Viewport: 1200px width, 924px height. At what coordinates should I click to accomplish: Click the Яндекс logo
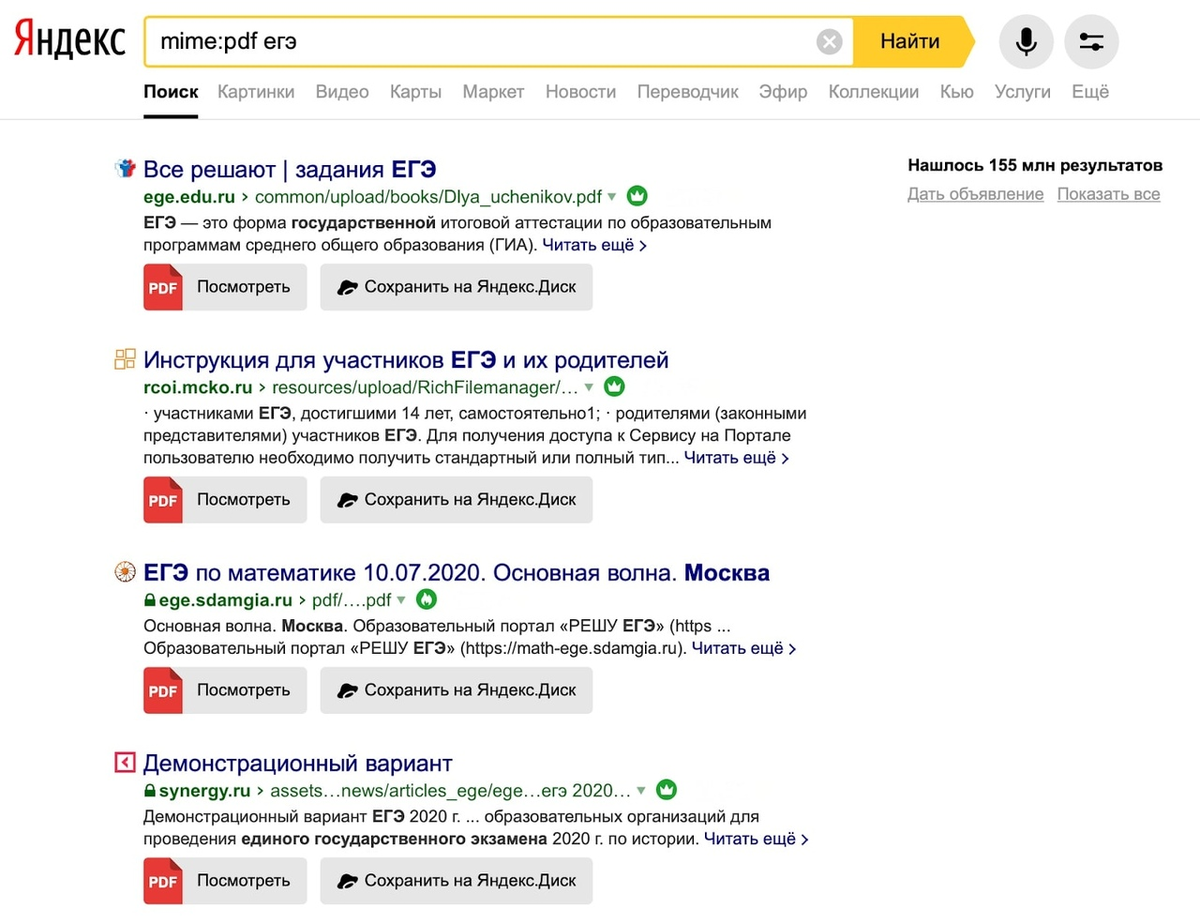[69, 40]
